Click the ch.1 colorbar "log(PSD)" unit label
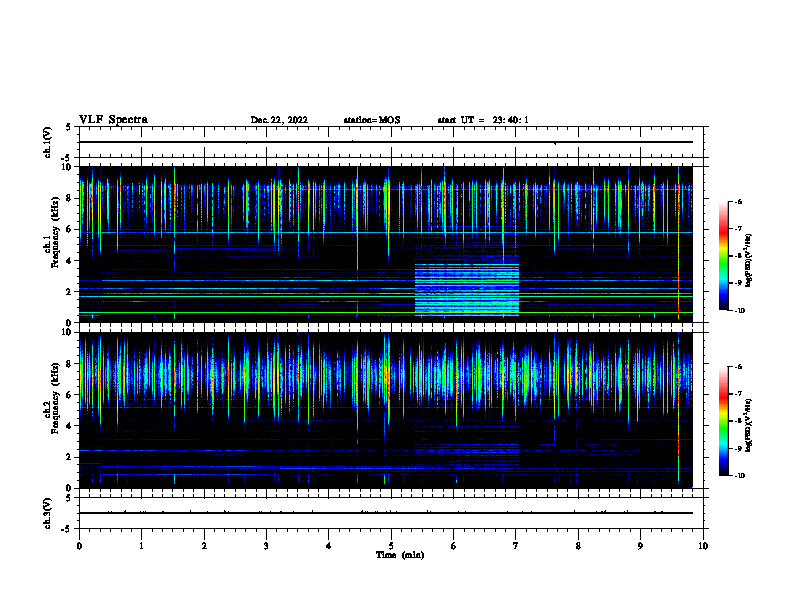This screenshot has width=792, height=612. [749, 261]
